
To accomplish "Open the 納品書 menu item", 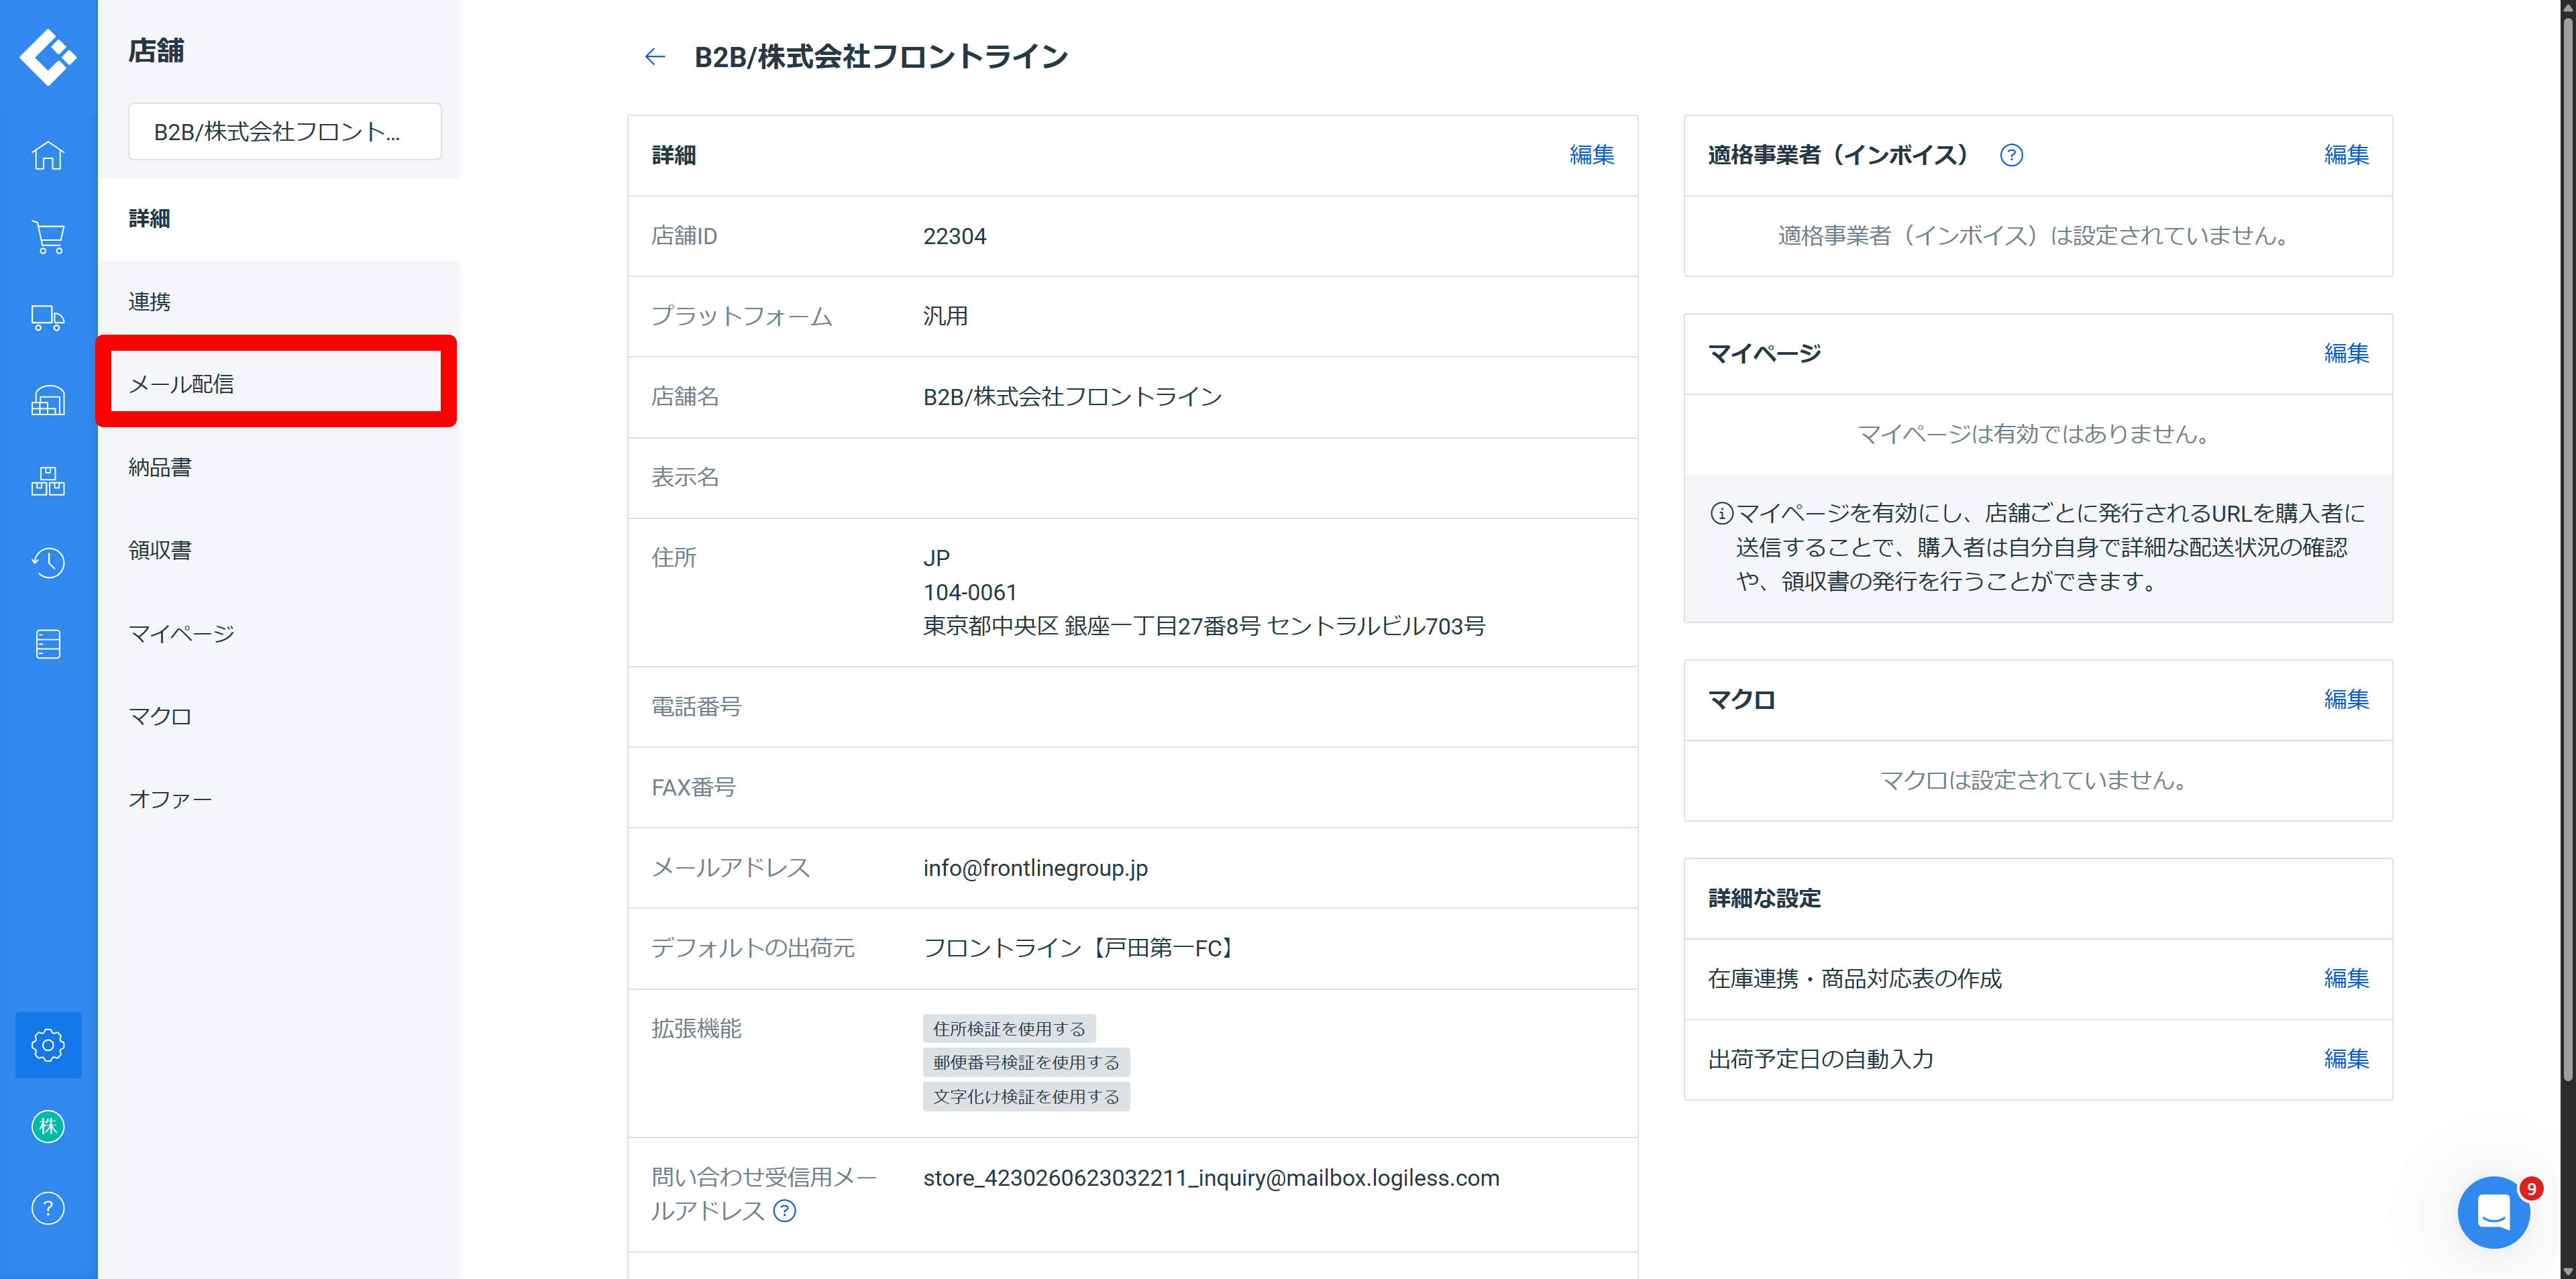I will (x=279, y=468).
